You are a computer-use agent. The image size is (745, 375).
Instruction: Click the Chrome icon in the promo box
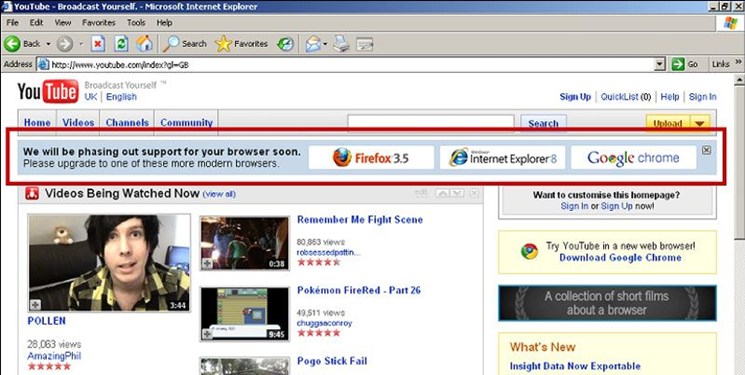coord(529,251)
